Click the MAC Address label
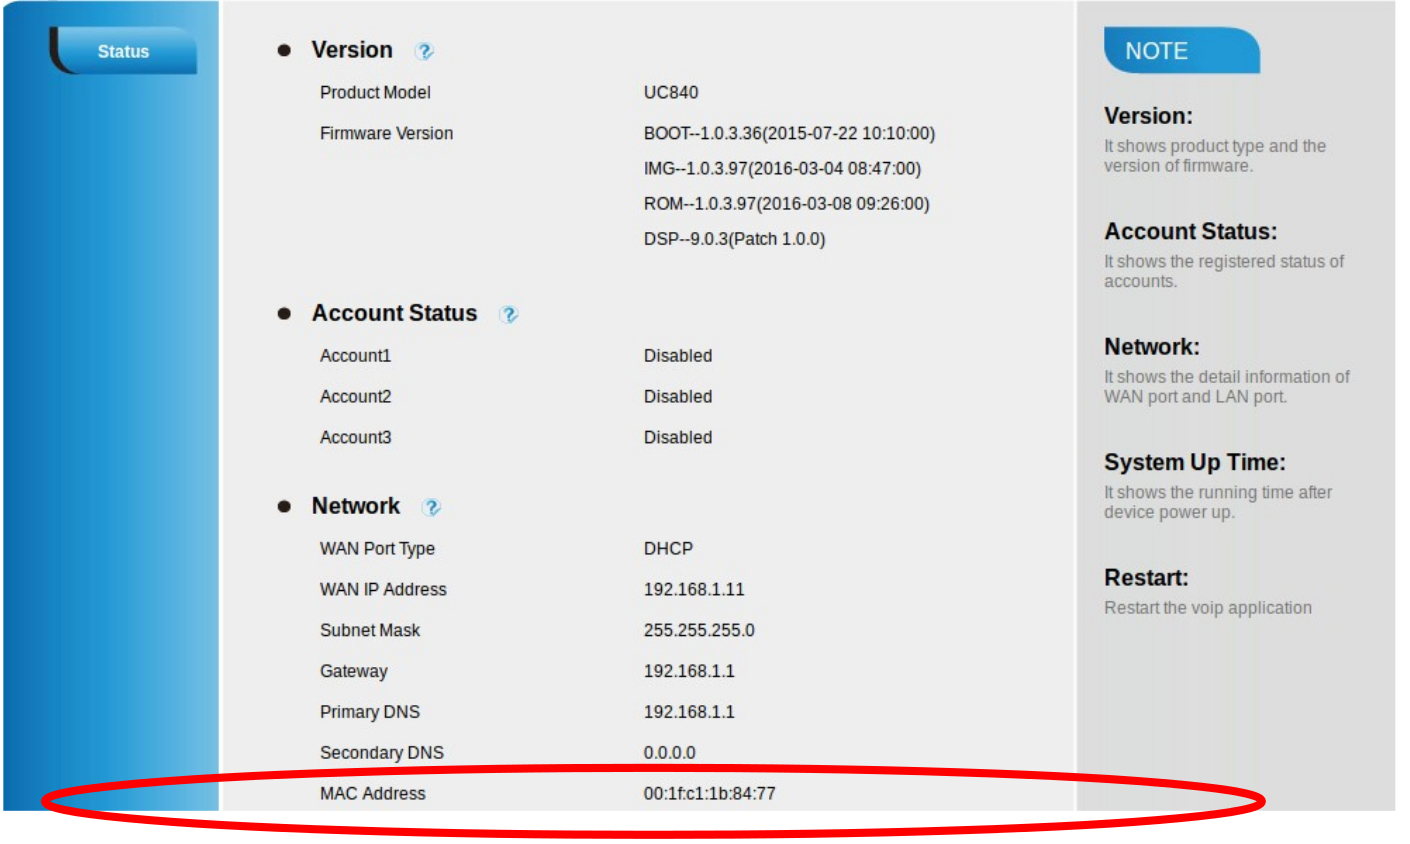The height and width of the screenshot is (844, 1410). pos(372,794)
